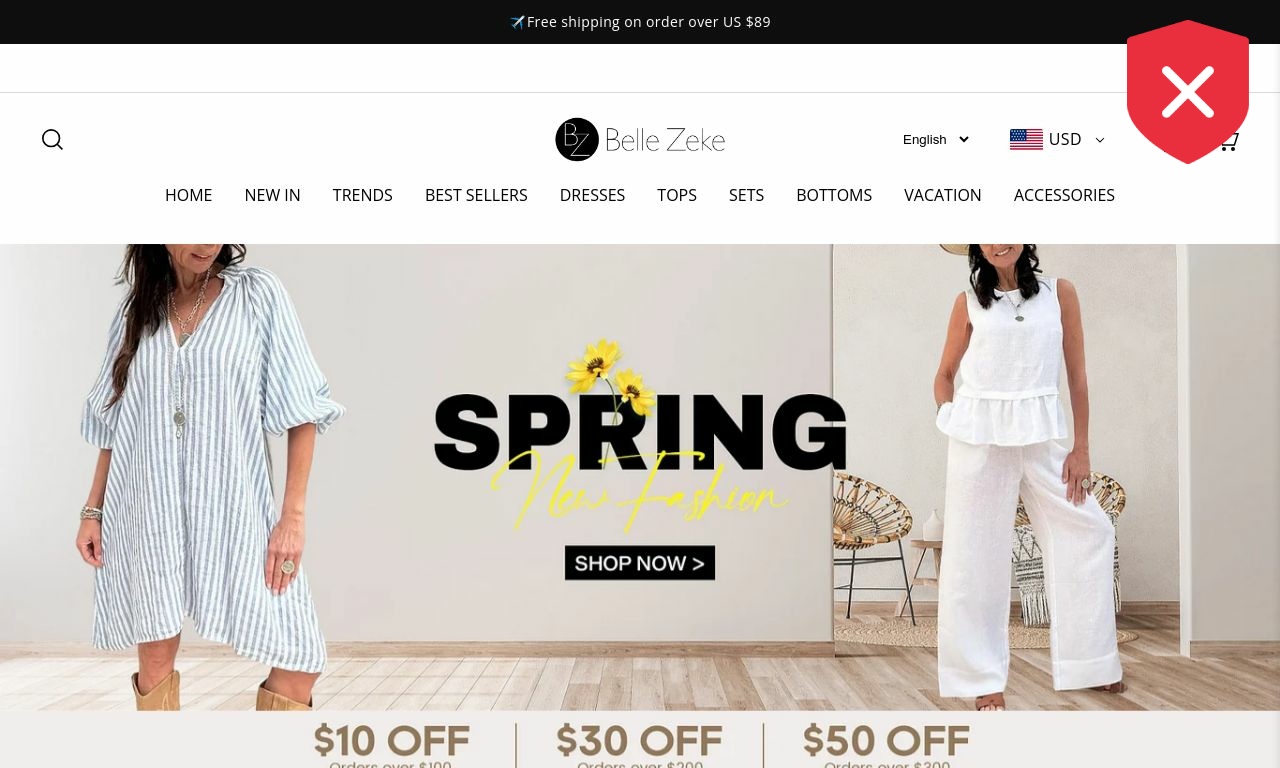Open the HOME menu item
Image resolution: width=1280 pixels, height=768 pixels.
coord(188,195)
